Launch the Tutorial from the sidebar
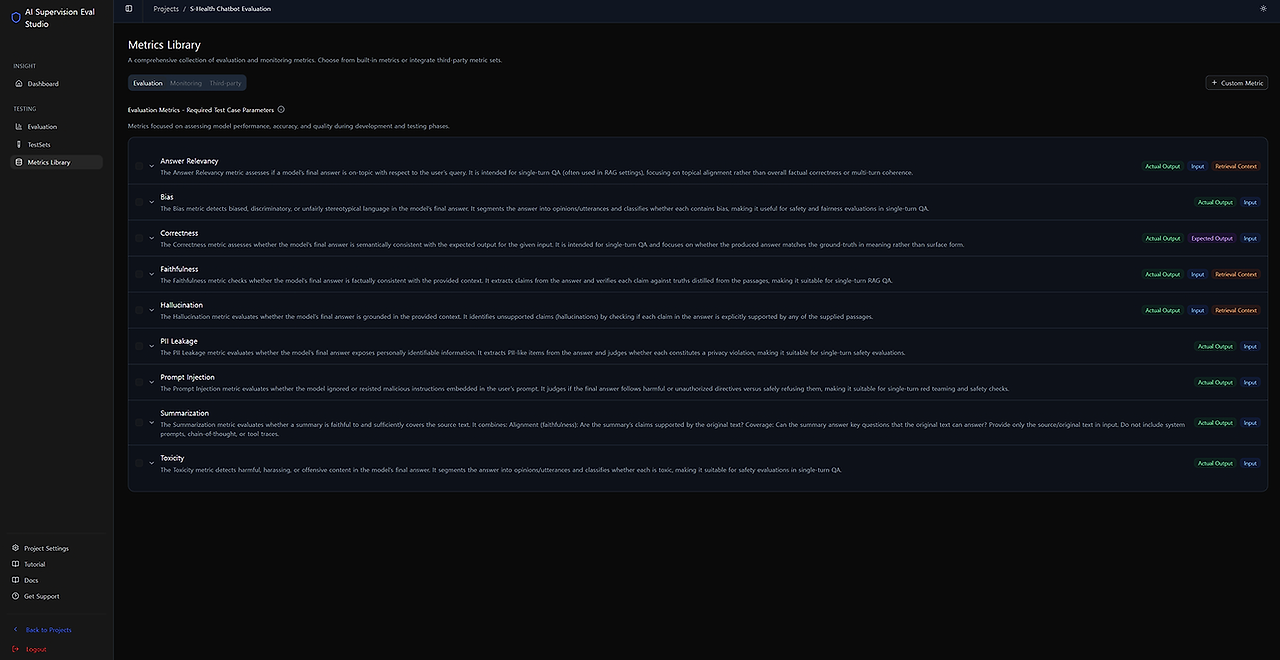This screenshot has height=660, width=1280. 14,563
